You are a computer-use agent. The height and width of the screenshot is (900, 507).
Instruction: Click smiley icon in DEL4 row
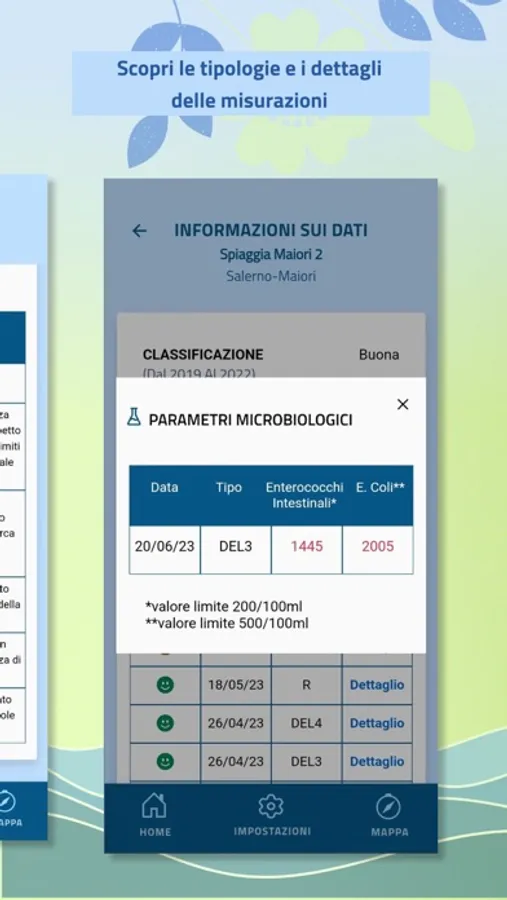click(x=165, y=723)
